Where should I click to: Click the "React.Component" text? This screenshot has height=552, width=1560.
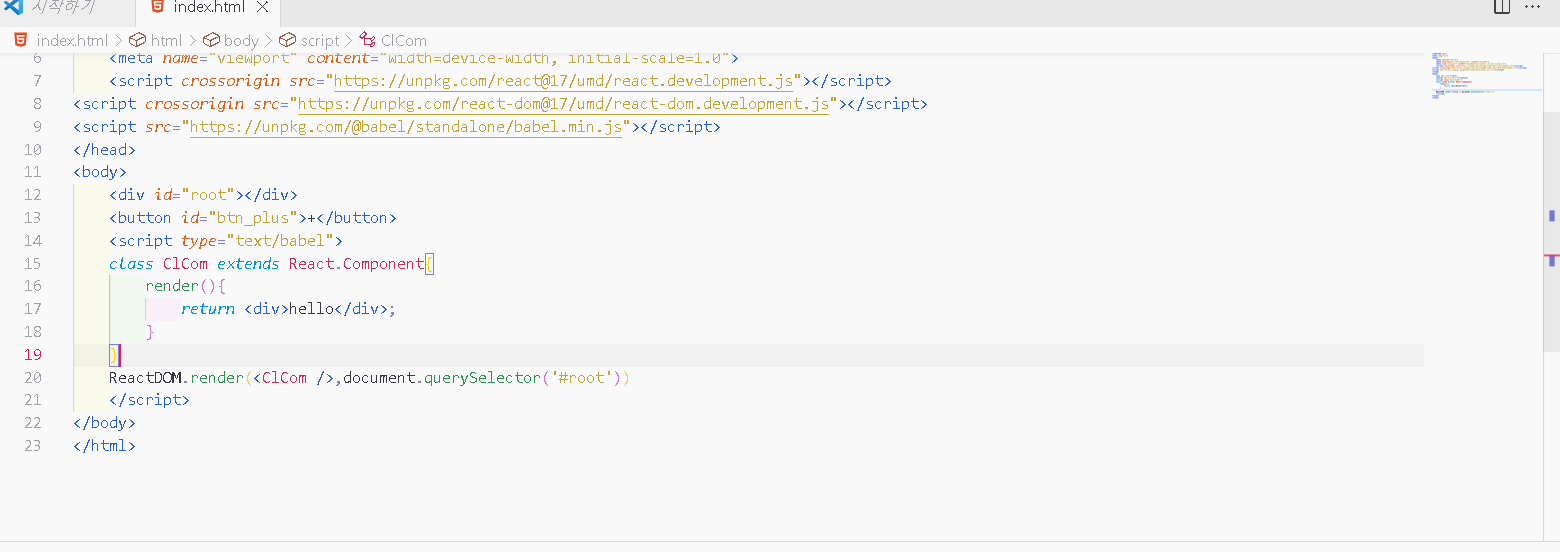[x=356, y=264]
